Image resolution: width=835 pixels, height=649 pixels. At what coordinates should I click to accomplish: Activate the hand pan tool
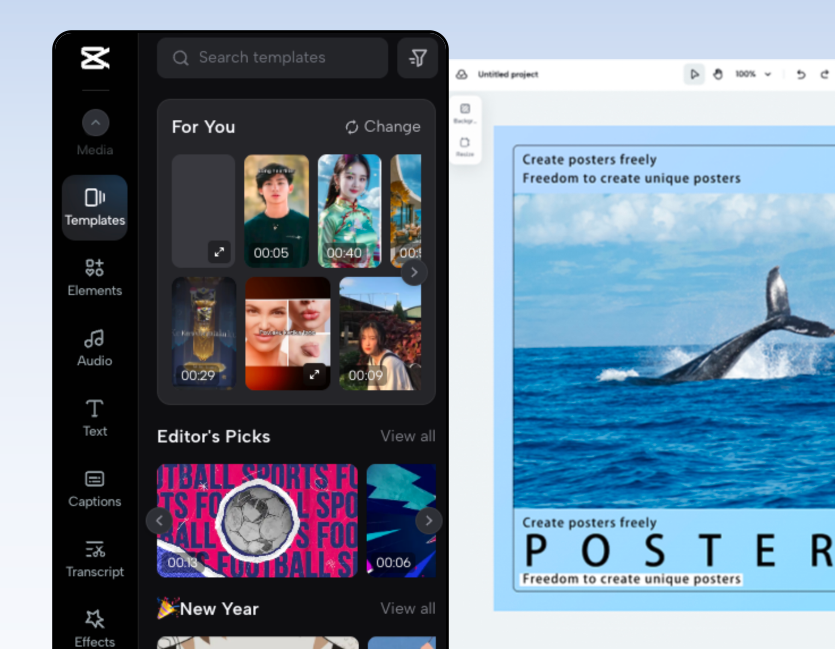click(718, 74)
